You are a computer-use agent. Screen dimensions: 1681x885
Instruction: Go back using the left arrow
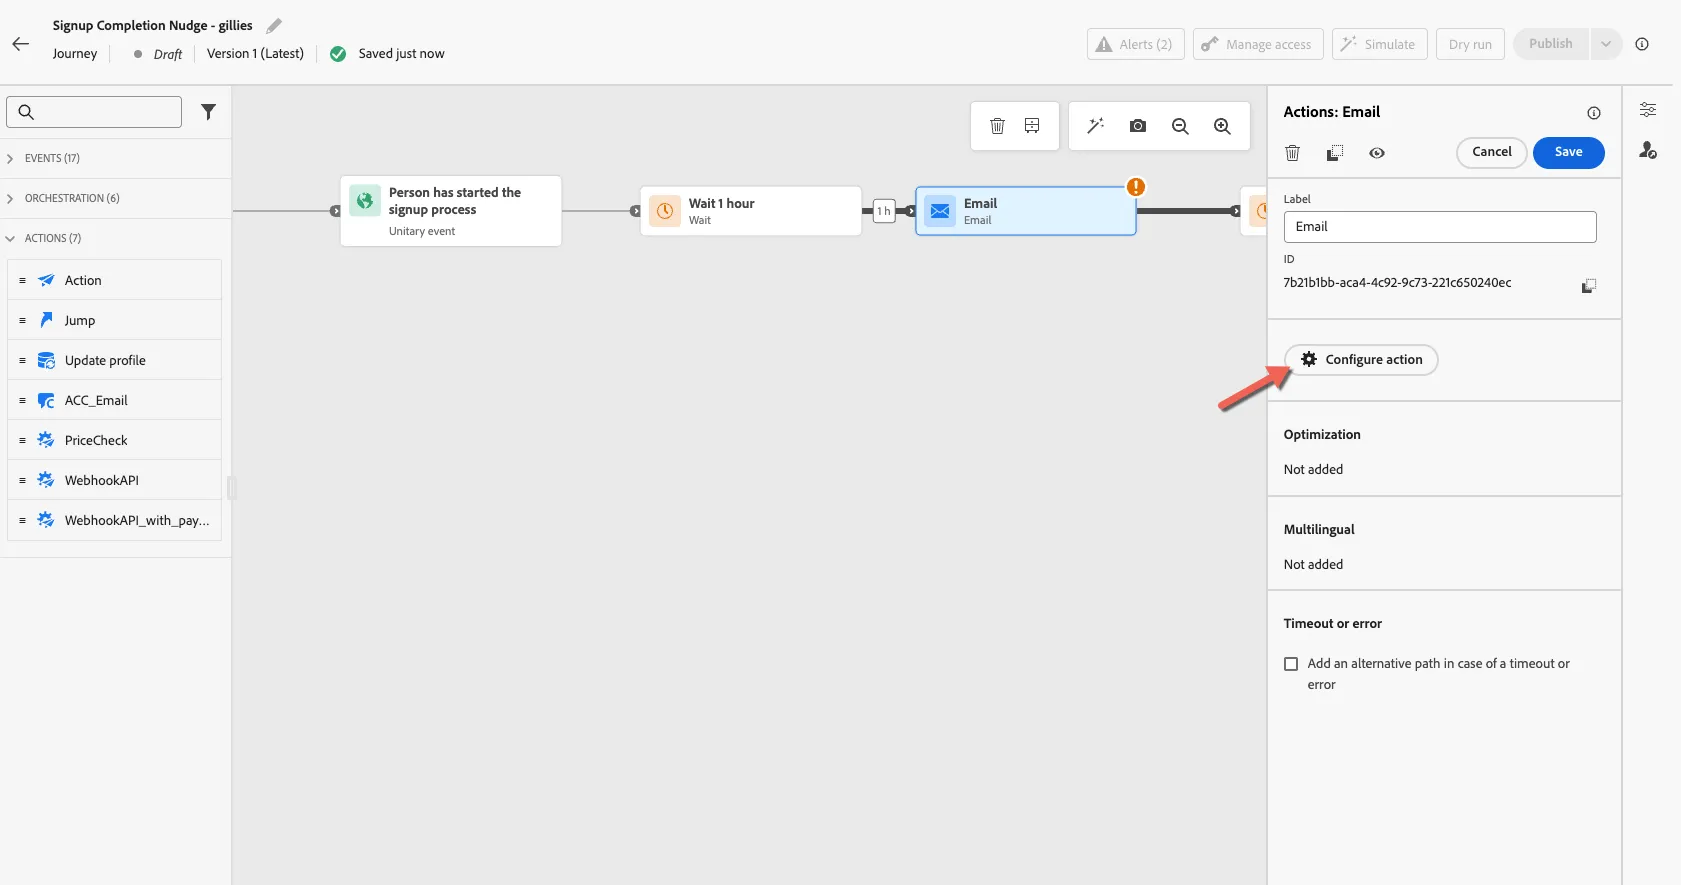21,44
